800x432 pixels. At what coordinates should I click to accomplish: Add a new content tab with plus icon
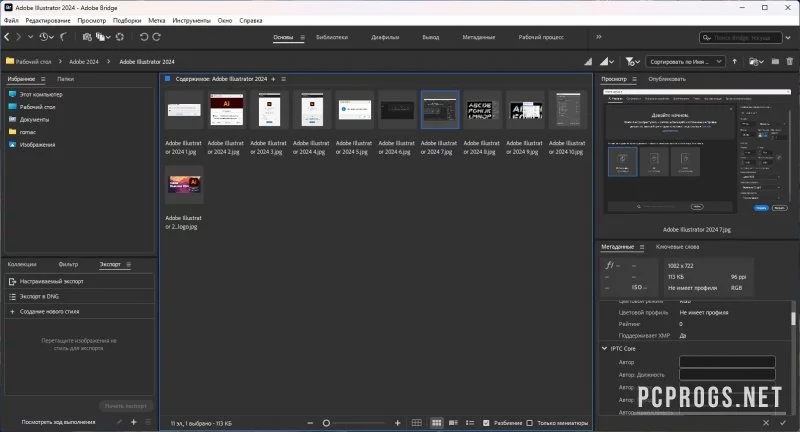[273, 79]
